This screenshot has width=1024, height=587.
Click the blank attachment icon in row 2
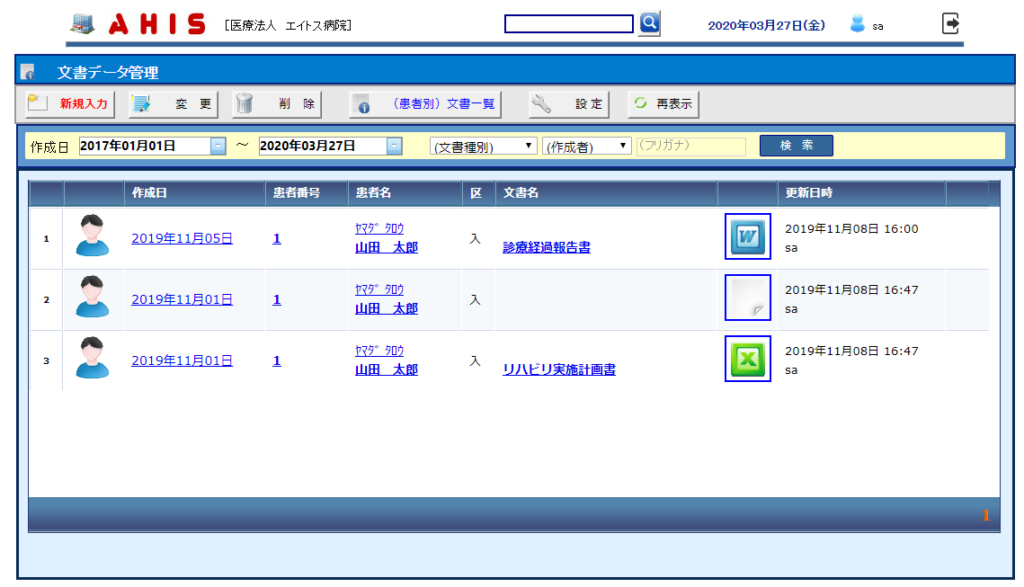(747, 298)
